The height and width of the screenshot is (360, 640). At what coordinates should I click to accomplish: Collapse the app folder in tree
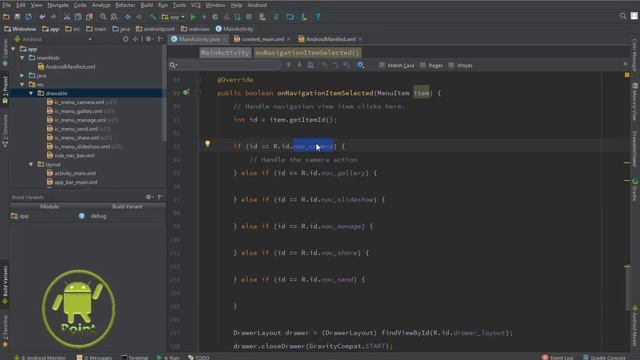(13, 49)
